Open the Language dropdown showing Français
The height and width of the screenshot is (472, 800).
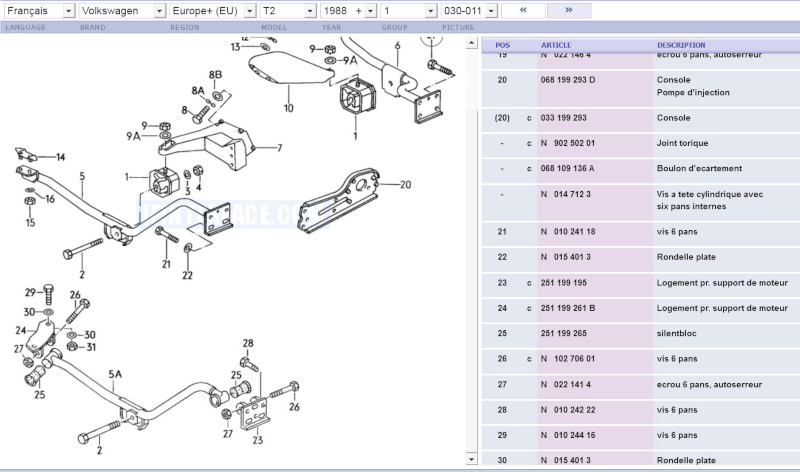38,10
